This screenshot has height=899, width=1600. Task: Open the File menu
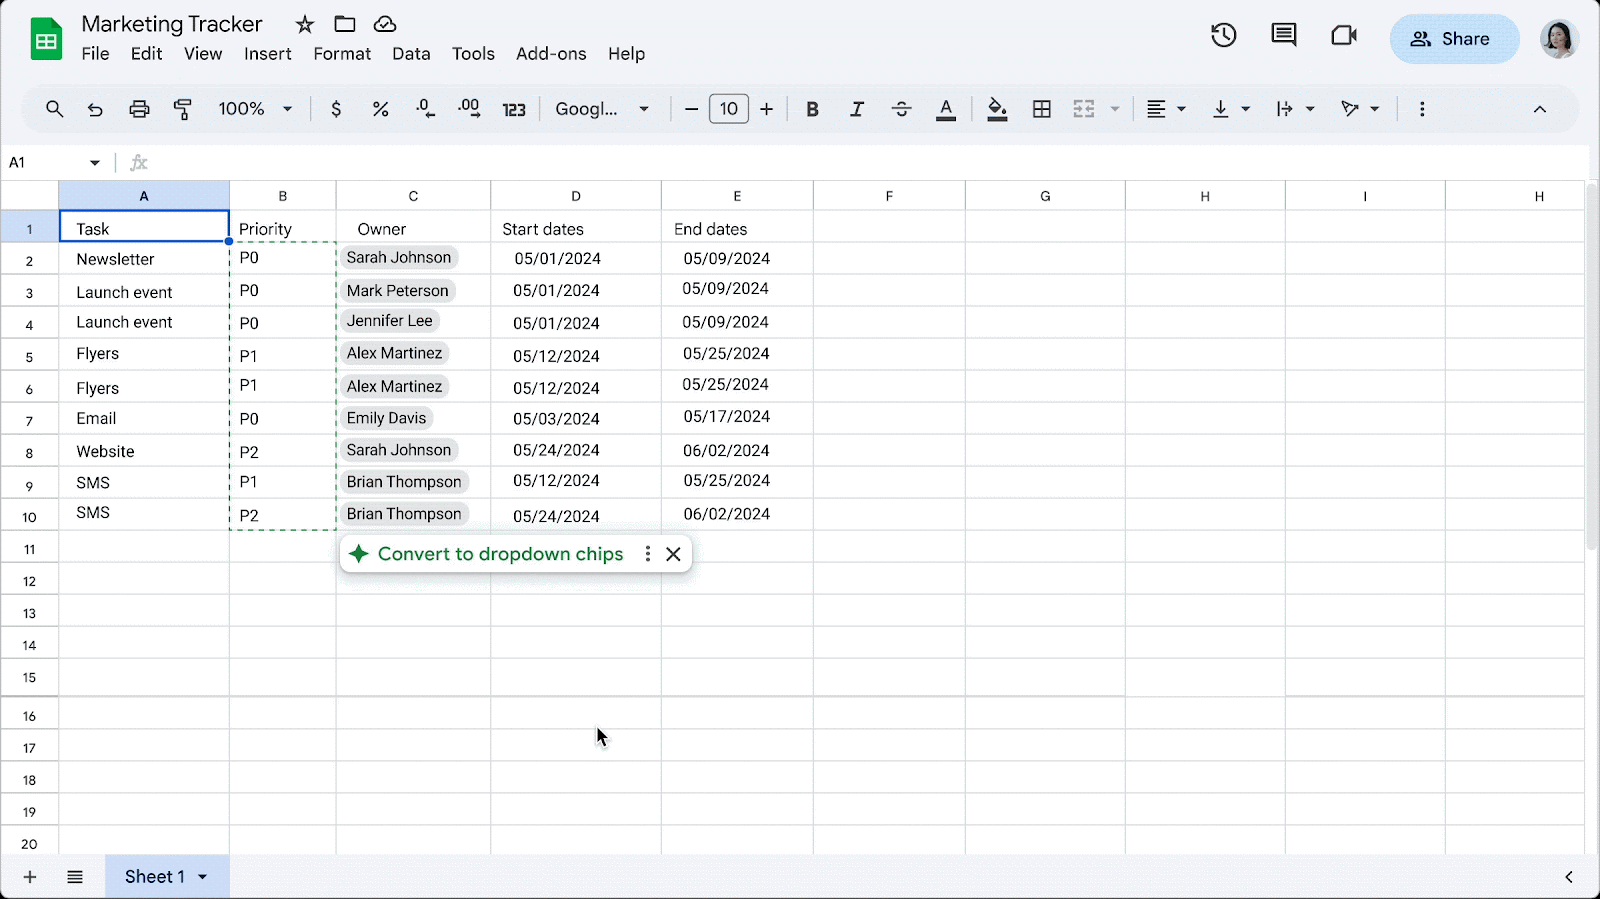coord(96,54)
